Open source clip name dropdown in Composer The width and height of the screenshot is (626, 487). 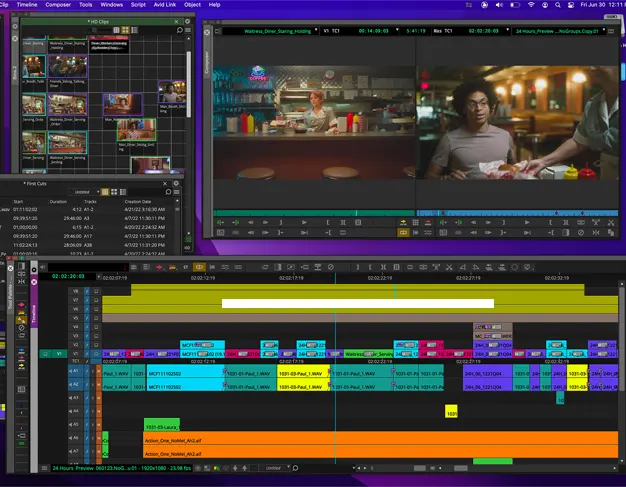coord(316,30)
